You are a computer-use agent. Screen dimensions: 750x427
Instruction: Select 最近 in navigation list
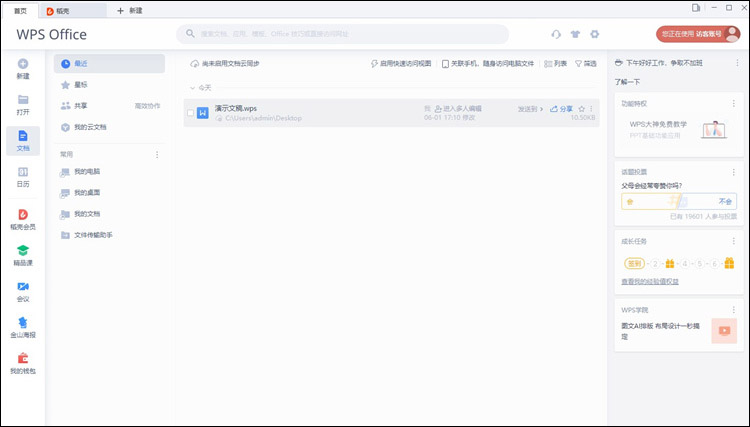coord(110,64)
